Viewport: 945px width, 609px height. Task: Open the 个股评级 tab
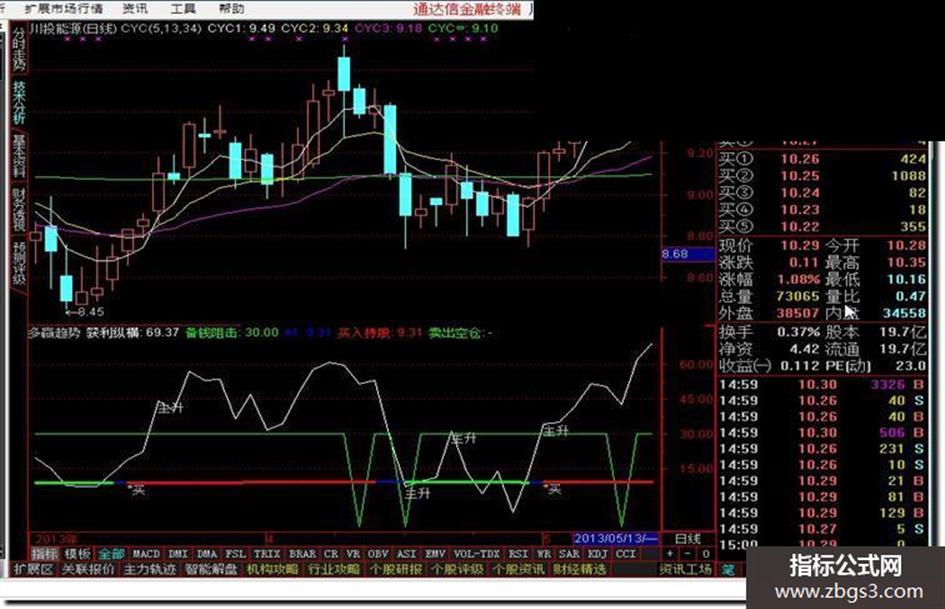pos(457,569)
